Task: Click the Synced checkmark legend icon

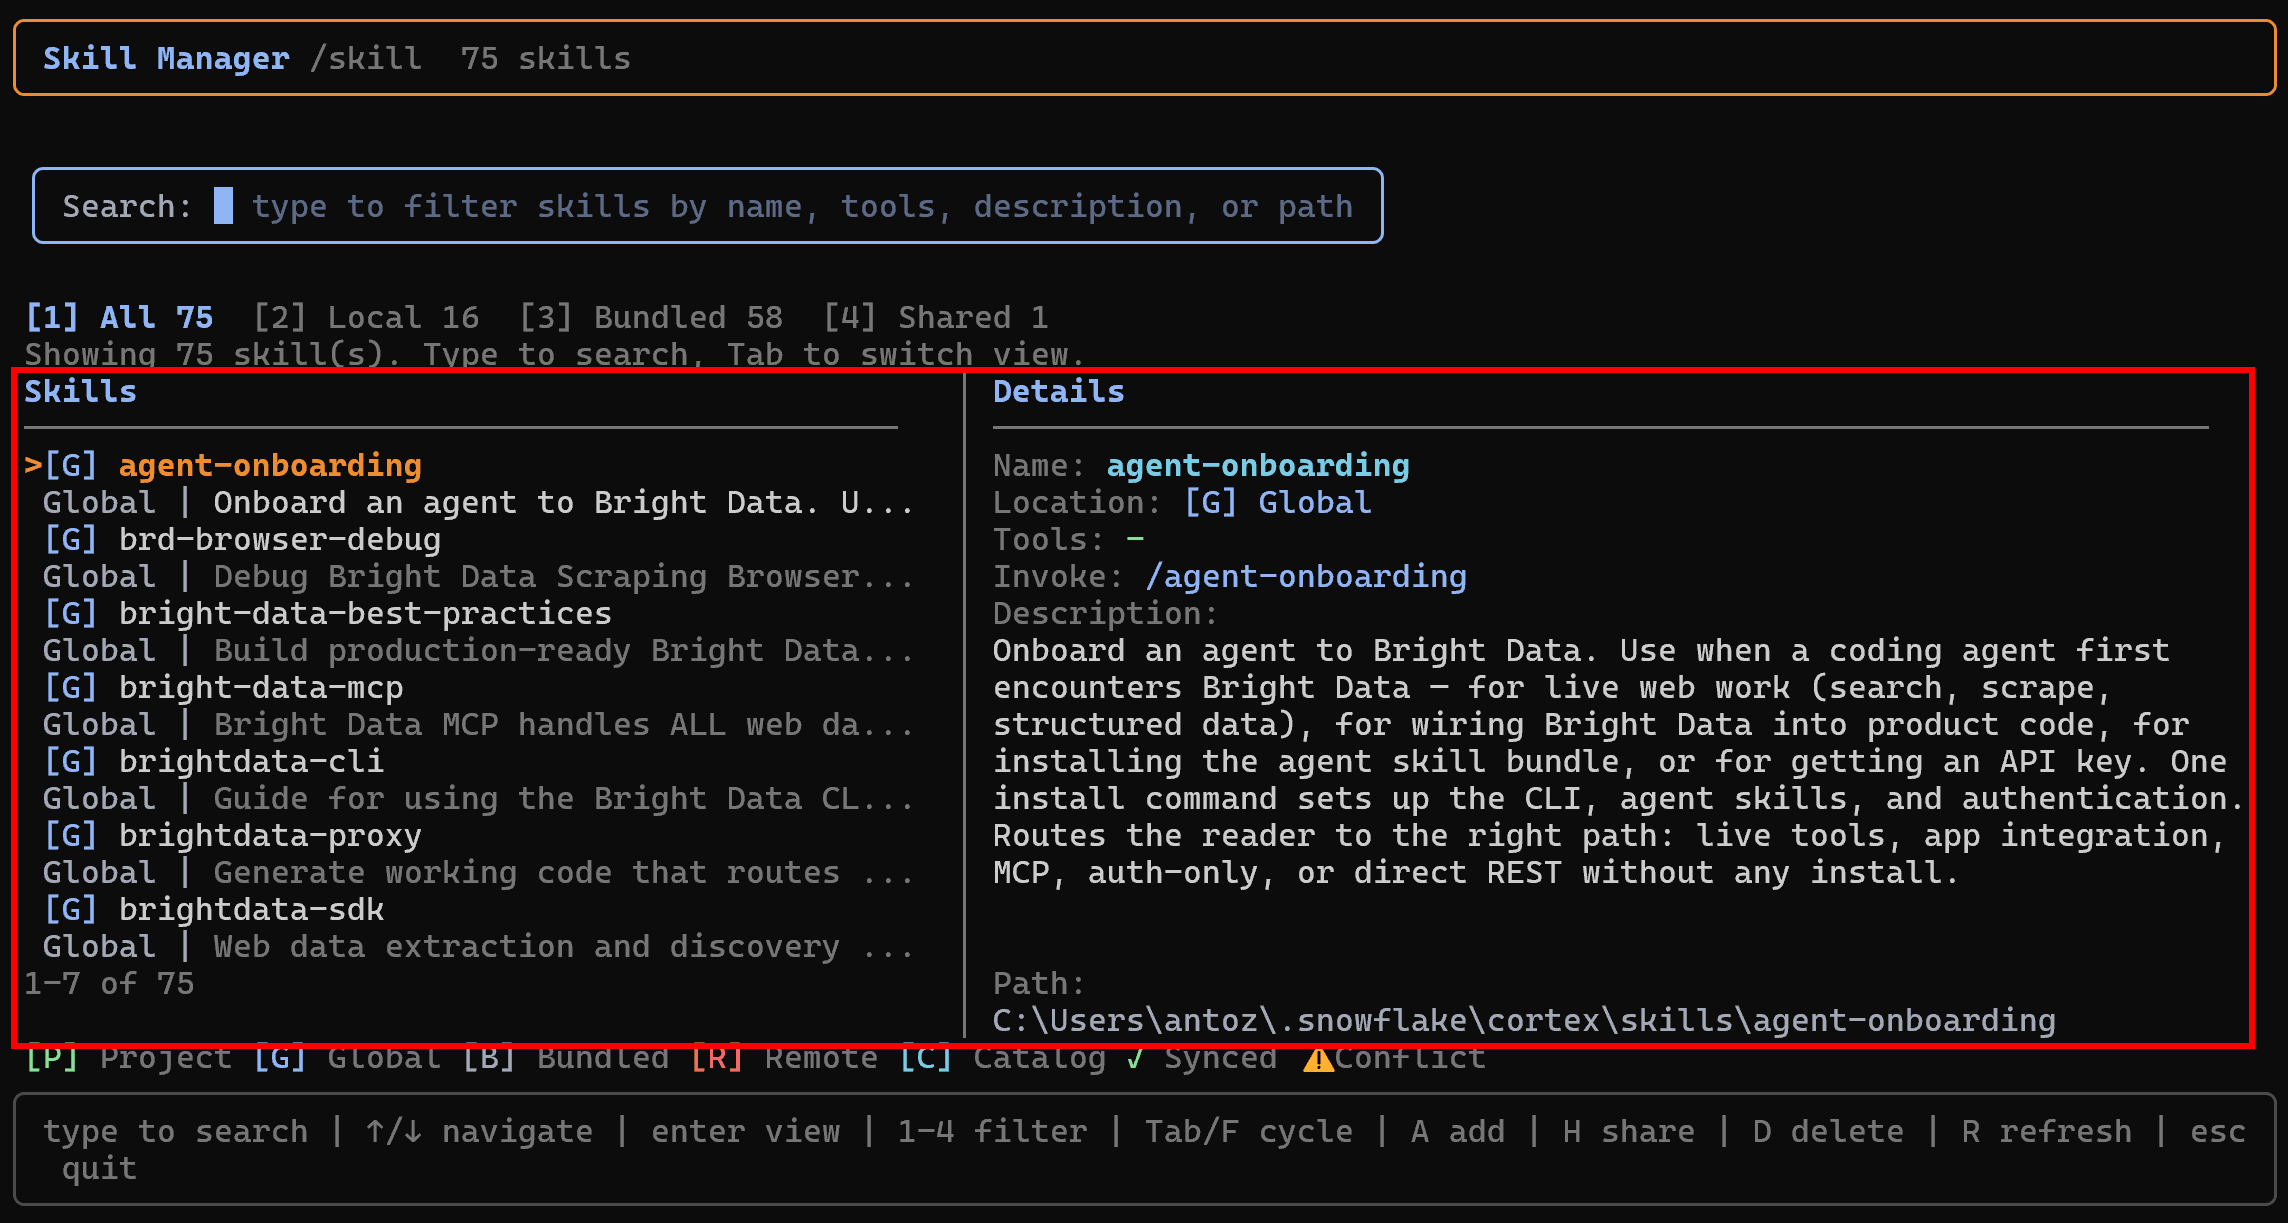Action: pyautogui.click(x=1135, y=1058)
